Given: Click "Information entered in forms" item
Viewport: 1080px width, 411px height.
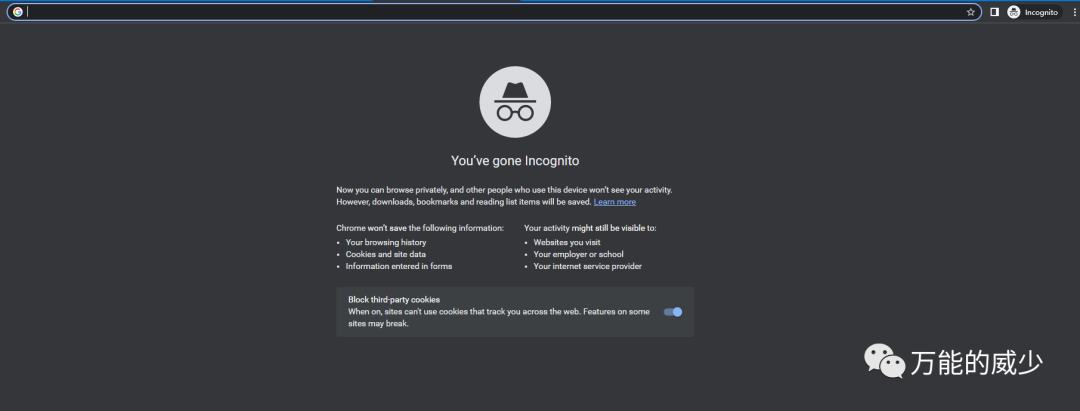Looking at the screenshot, I should pos(399,266).
